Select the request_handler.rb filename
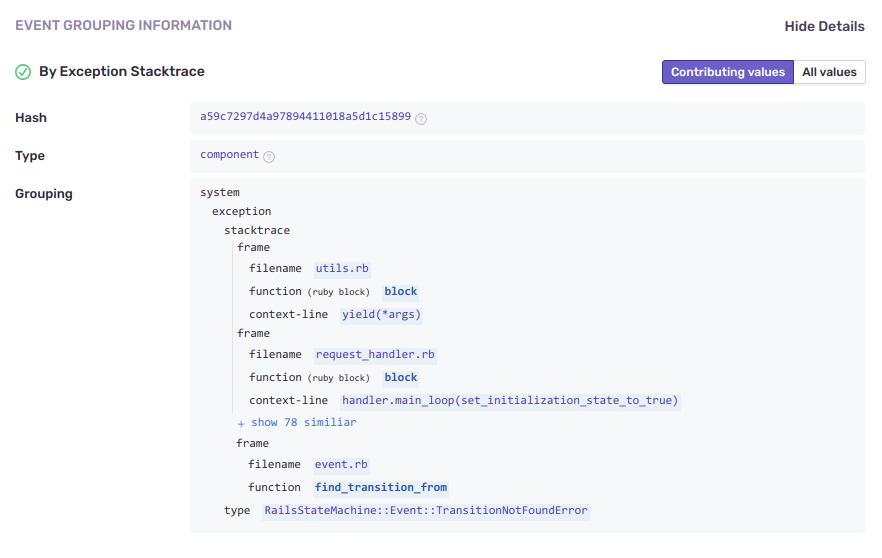The height and width of the screenshot is (558, 882). 375,354
